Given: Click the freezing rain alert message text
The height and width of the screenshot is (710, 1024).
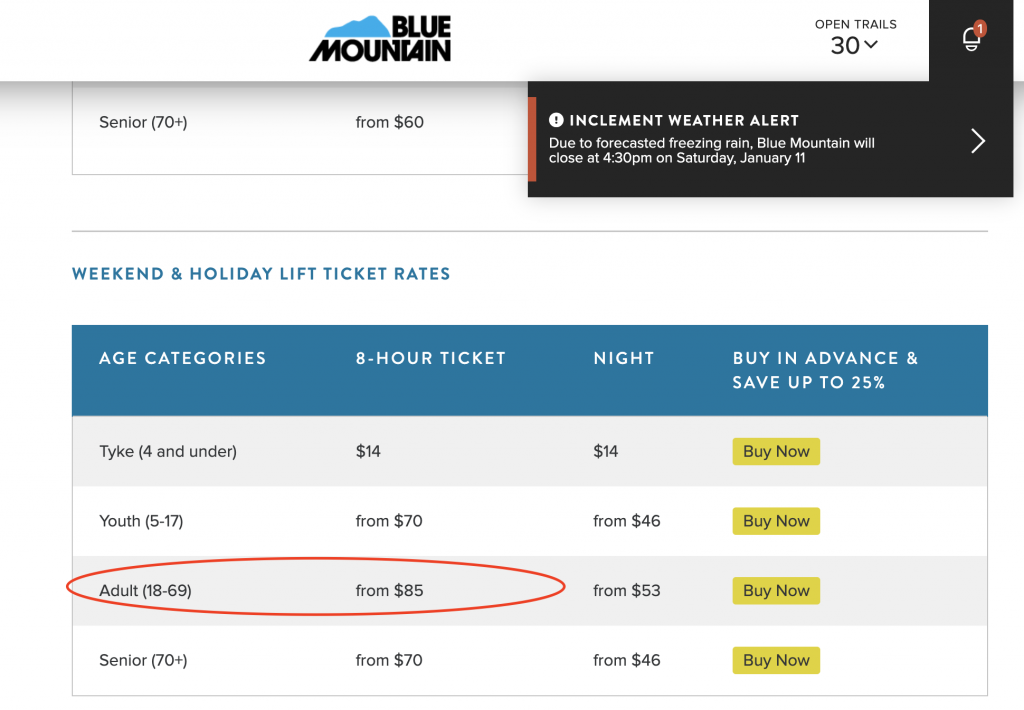Looking at the screenshot, I should (x=711, y=150).
